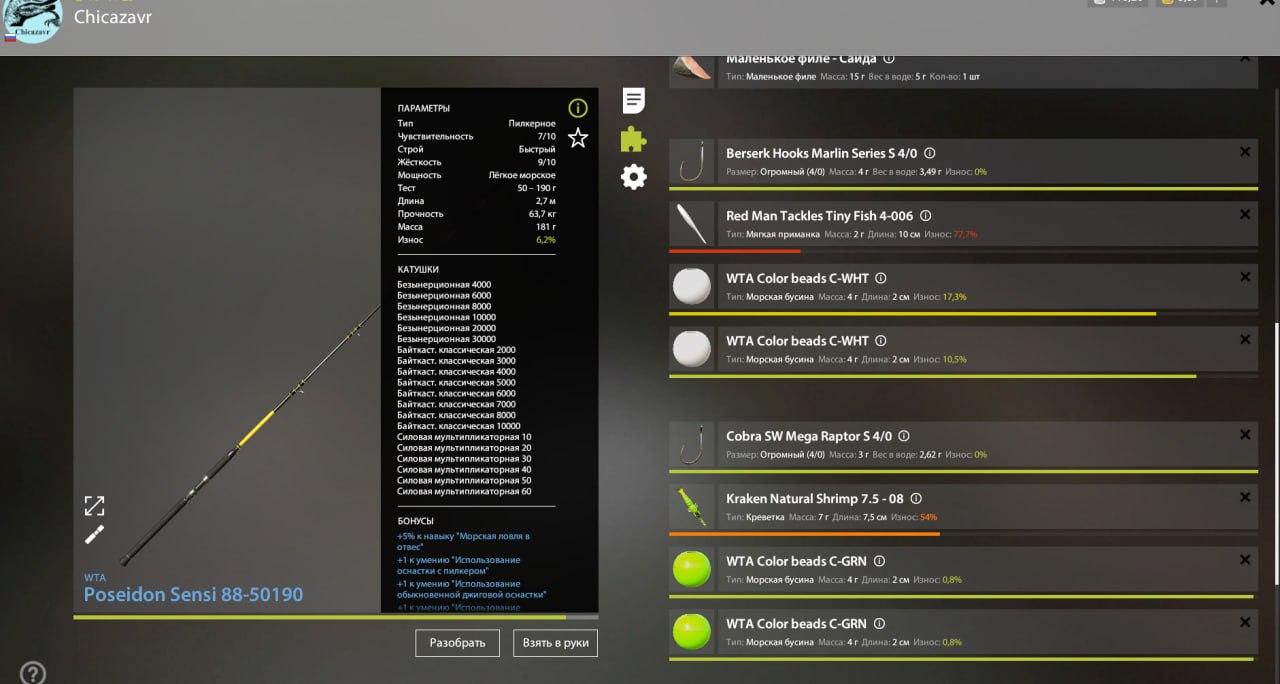Screen dimensions: 1280x684
Task: Click the rod strength value 63,7 кг
Action: coord(542,214)
